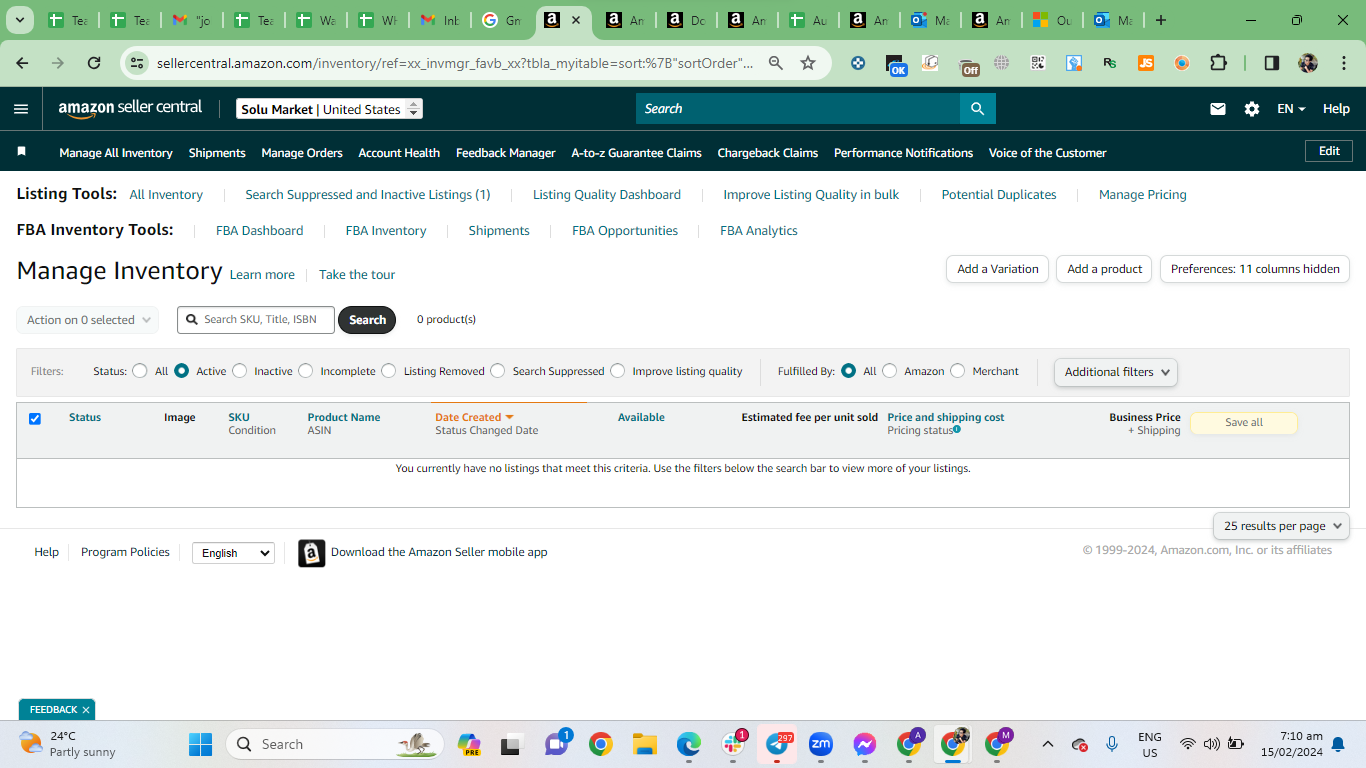Choose Fulfilled By Amazon radio button
Screen dimensions: 1366x768
[x=890, y=371]
